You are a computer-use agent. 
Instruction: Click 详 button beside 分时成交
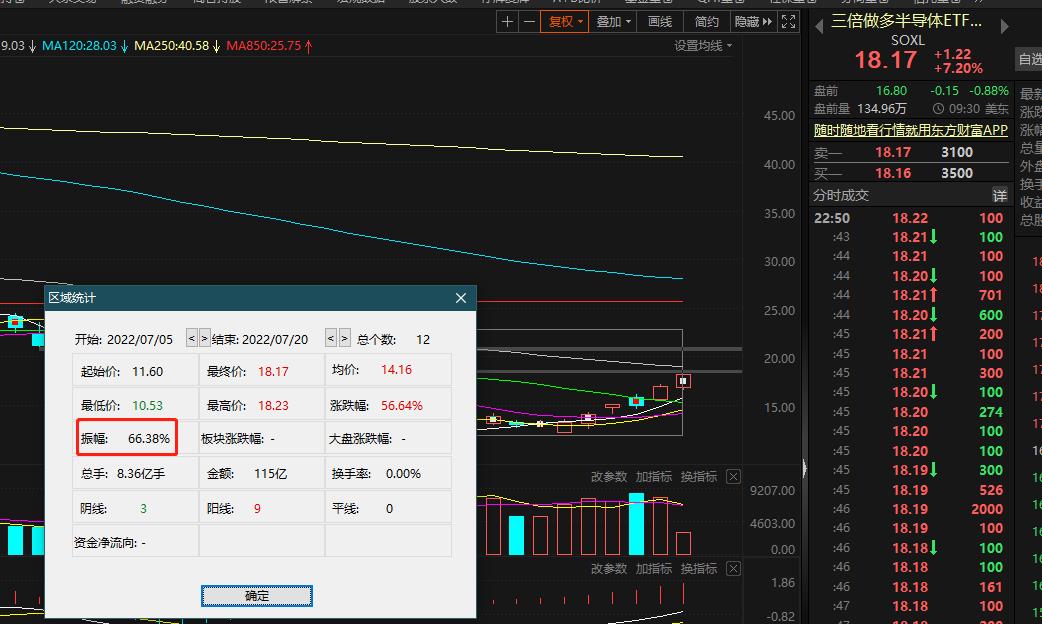point(999,195)
